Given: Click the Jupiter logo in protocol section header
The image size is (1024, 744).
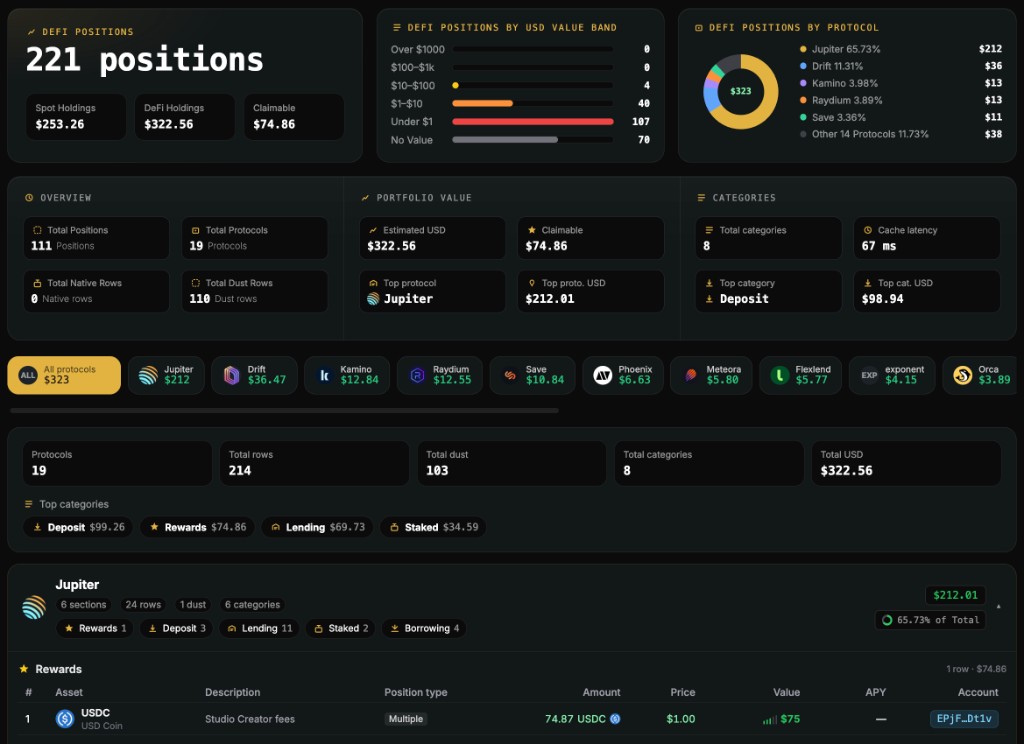Looking at the screenshot, I should (34, 607).
